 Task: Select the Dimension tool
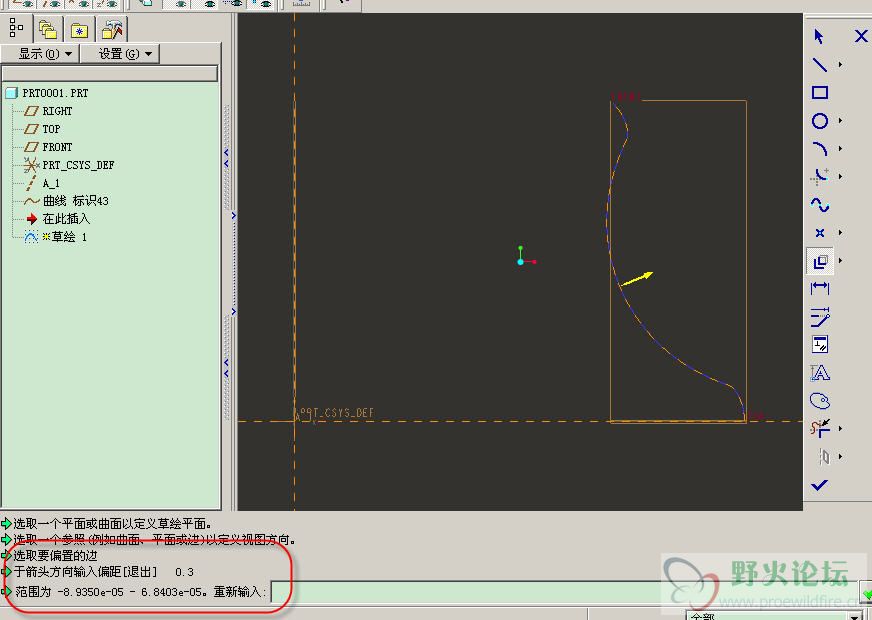[820, 288]
